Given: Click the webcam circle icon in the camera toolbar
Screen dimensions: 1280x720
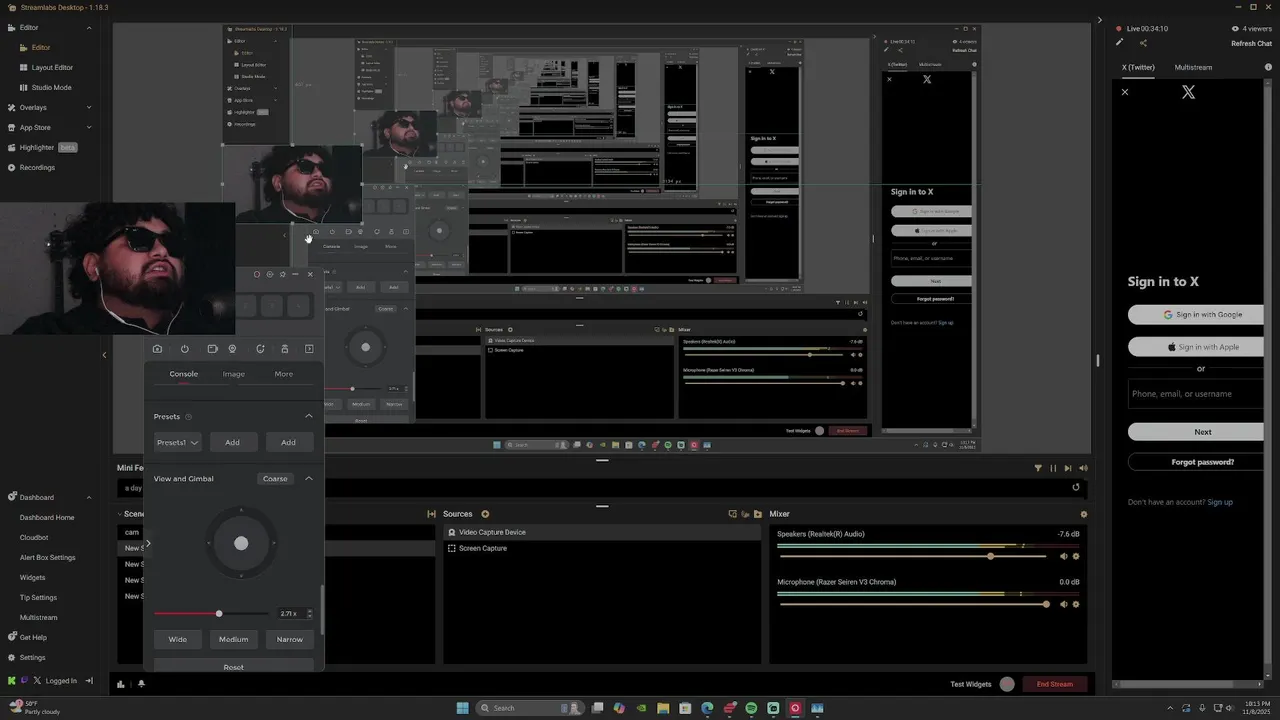Looking at the screenshot, I should coord(232,349).
